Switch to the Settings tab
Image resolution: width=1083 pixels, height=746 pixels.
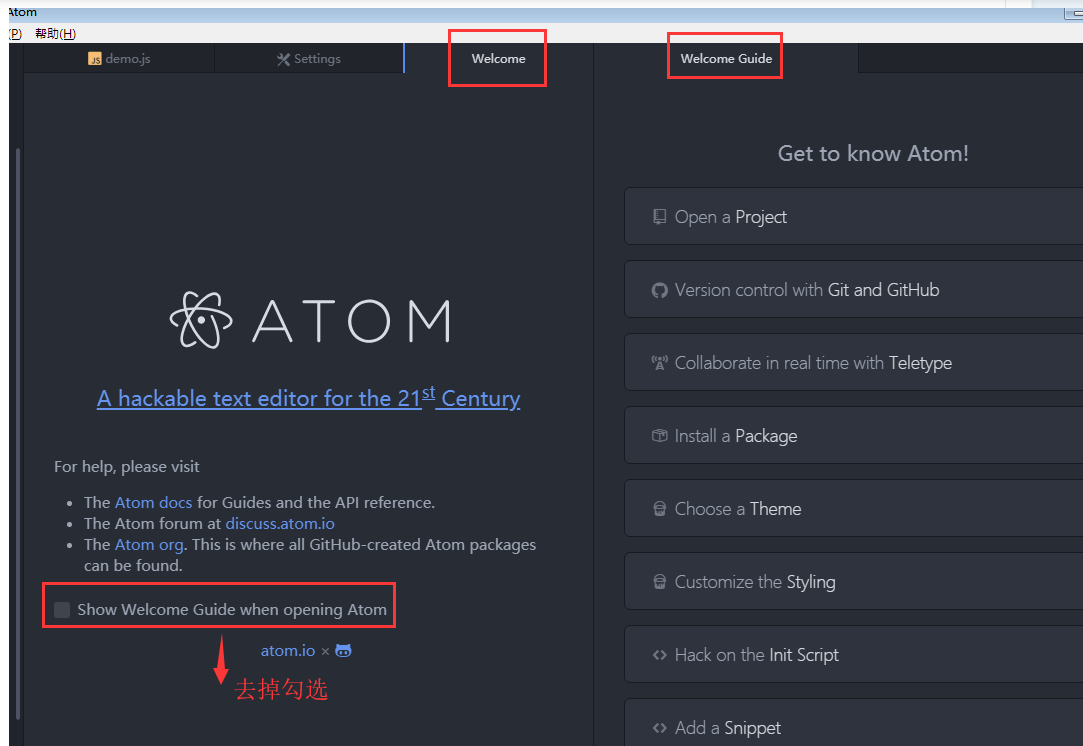309,59
